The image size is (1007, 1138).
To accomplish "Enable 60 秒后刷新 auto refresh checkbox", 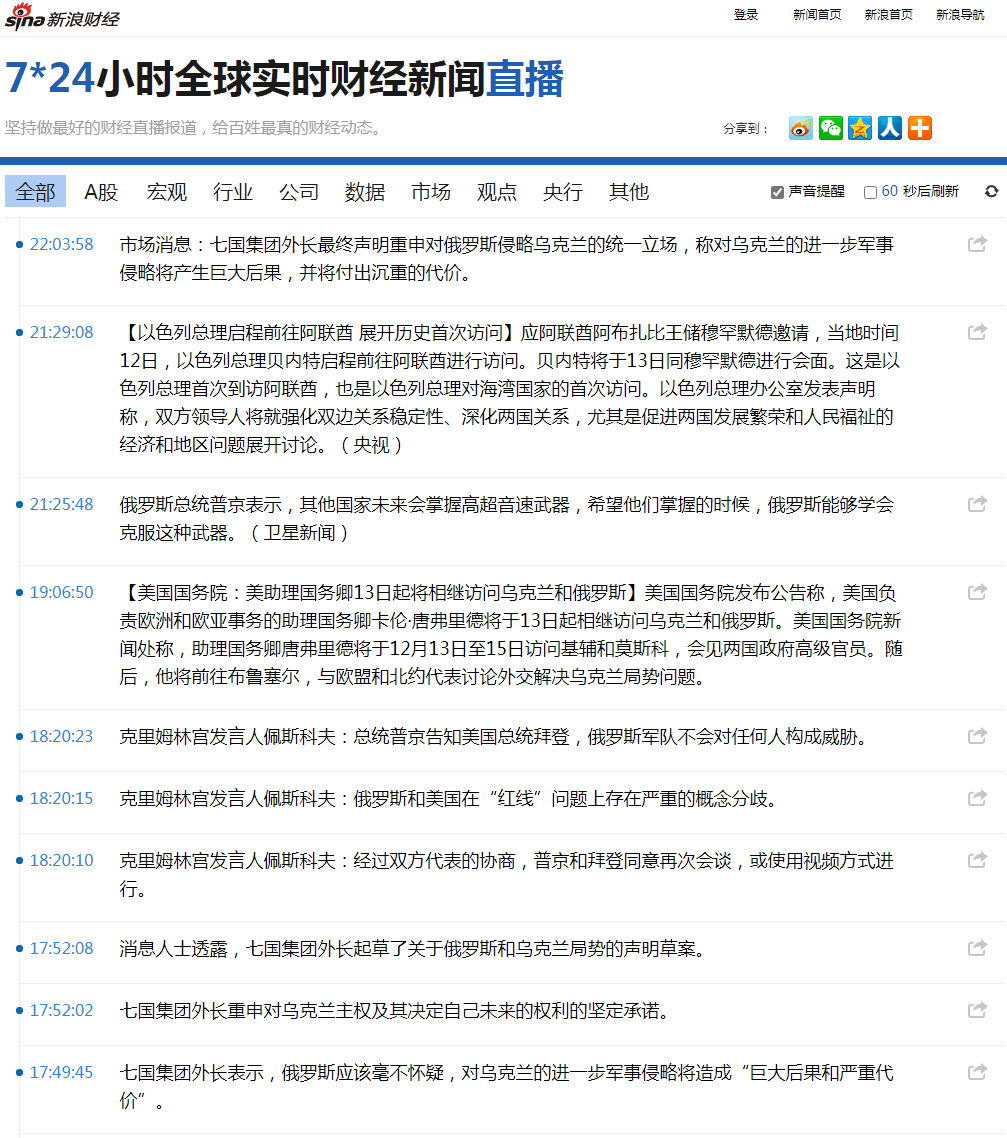I will (871, 192).
